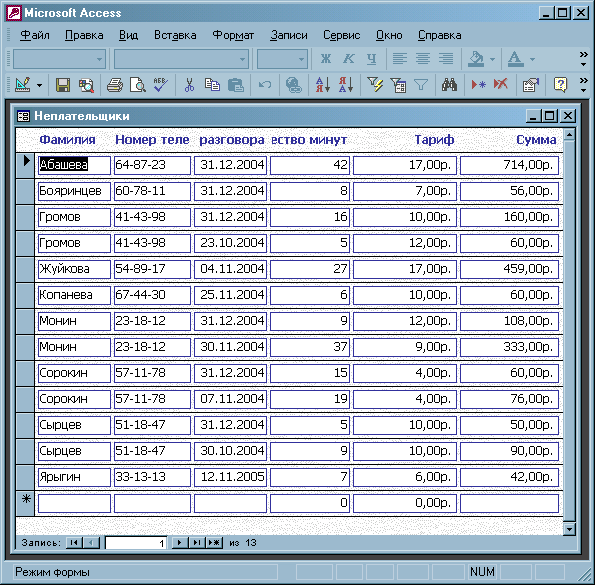Click phone number 67-44-30

tap(152, 295)
